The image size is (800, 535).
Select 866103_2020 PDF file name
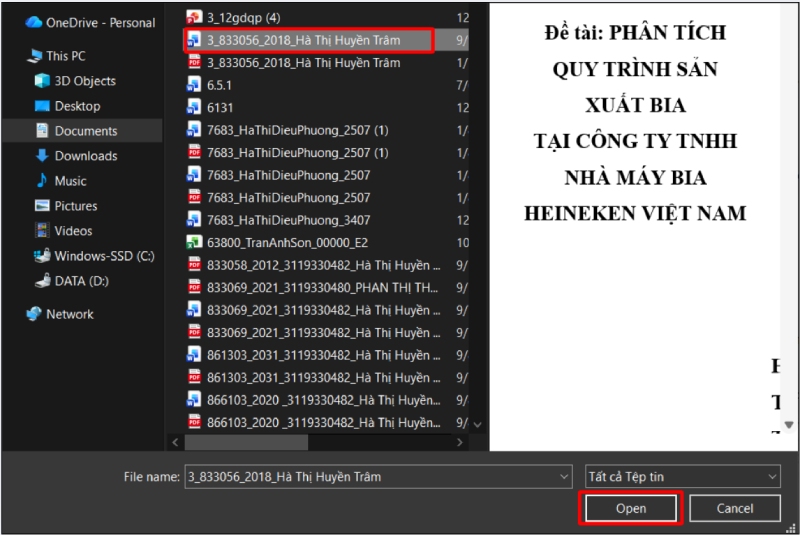coord(323,422)
